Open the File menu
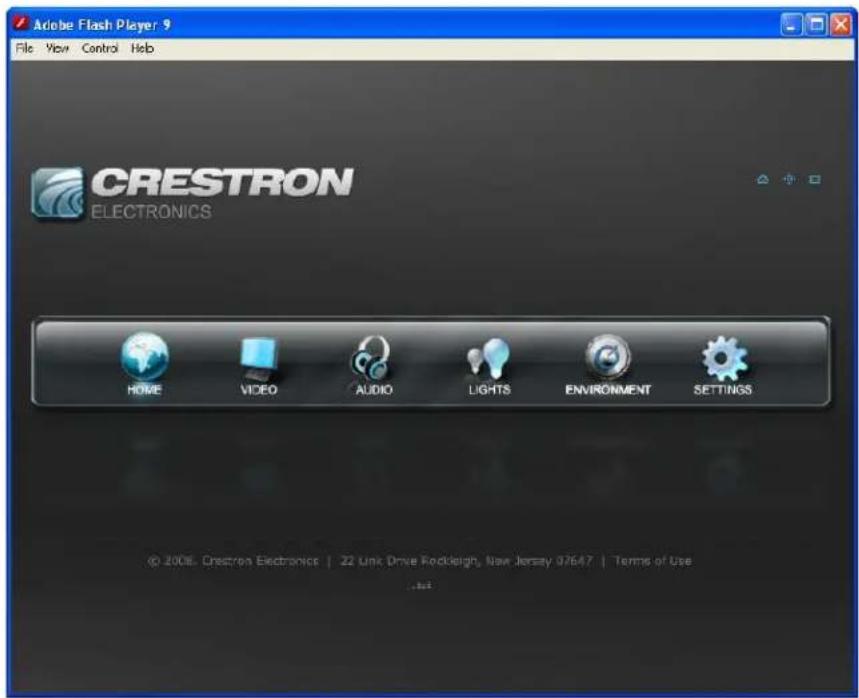Image resolution: width=859 pixels, height=698 pixels. pyautogui.click(x=24, y=48)
